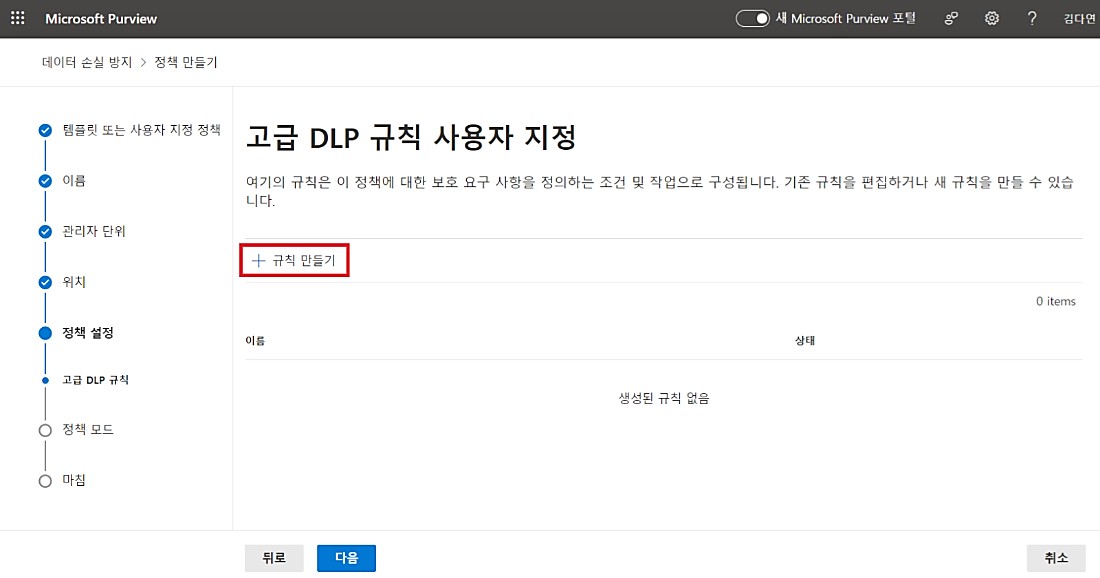Toggle the new Microsoft Purview portal switch
This screenshot has height=578, width=1100.
(753, 19)
